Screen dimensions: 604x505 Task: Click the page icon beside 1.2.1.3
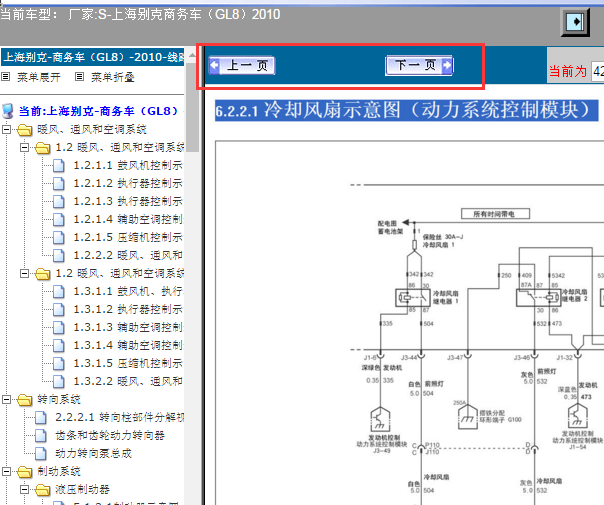click(59, 201)
